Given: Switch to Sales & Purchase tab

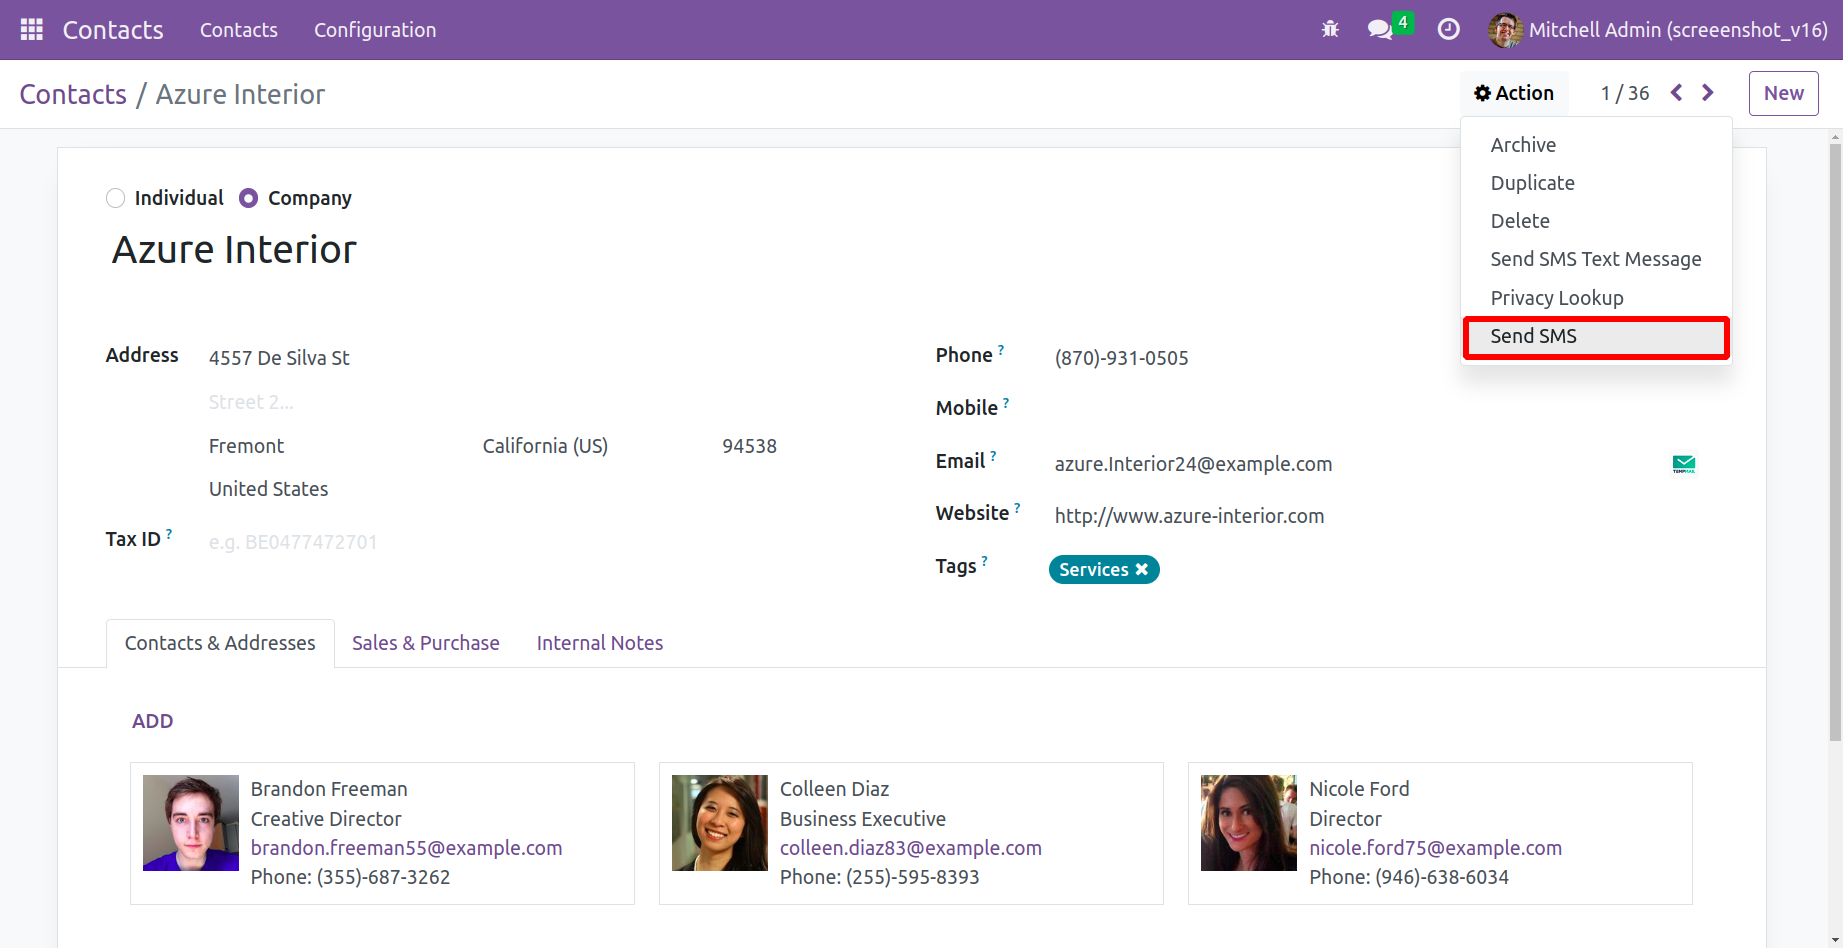Looking at the screenshot, I should pyautogui.click(x=426, y=643).
